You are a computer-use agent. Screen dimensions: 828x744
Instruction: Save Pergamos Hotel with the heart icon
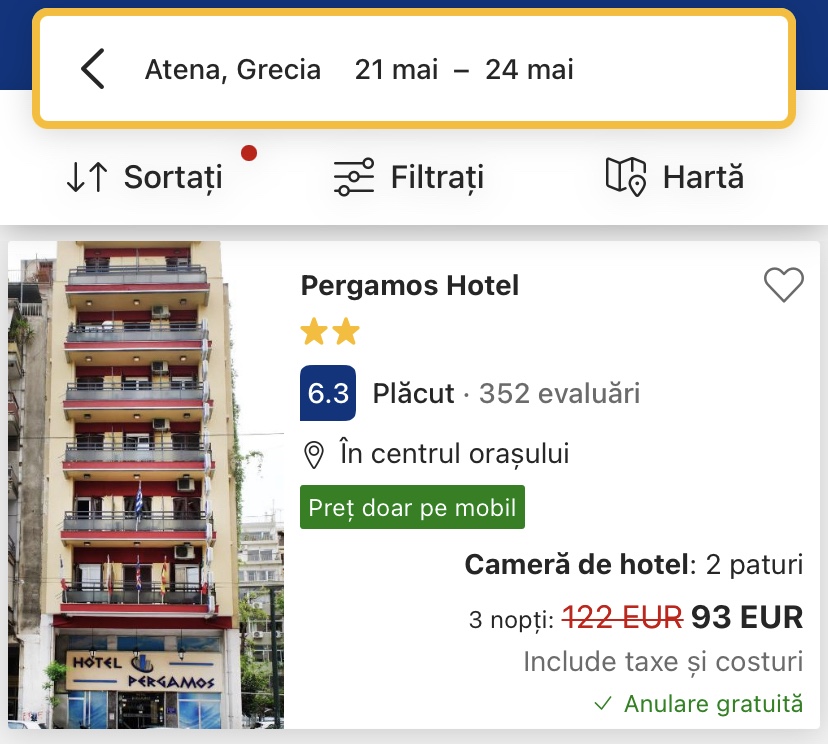pyautogui.click(x=783, y=286)
